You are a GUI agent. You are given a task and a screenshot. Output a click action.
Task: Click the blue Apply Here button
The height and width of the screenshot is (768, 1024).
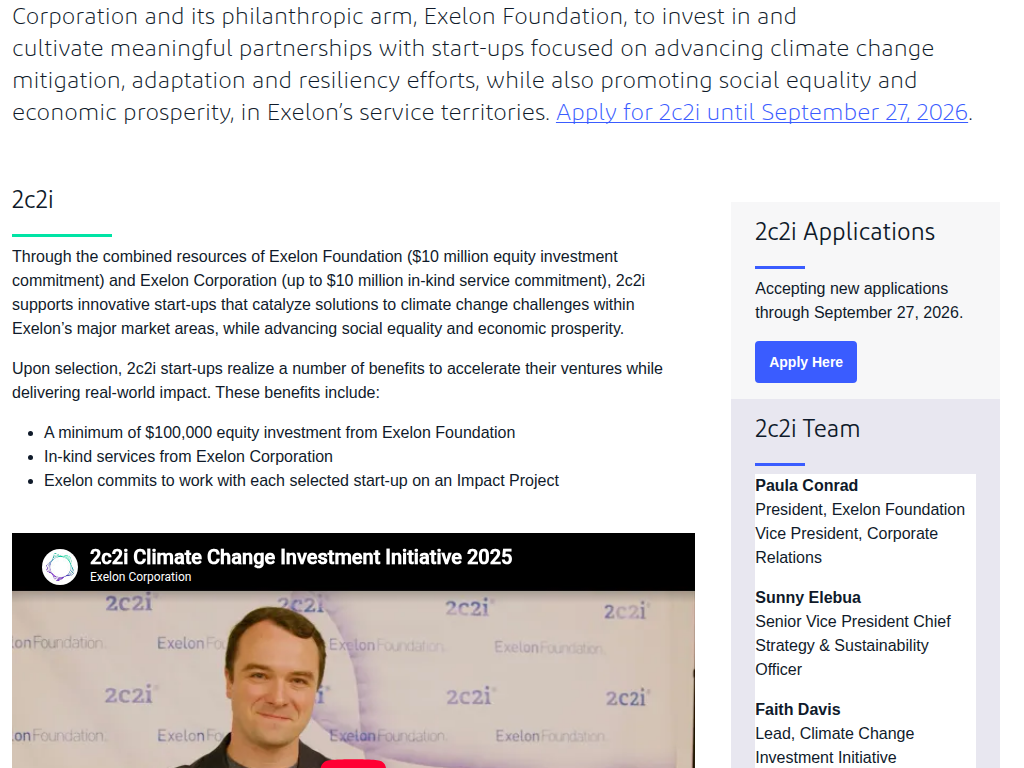point(805,362)
